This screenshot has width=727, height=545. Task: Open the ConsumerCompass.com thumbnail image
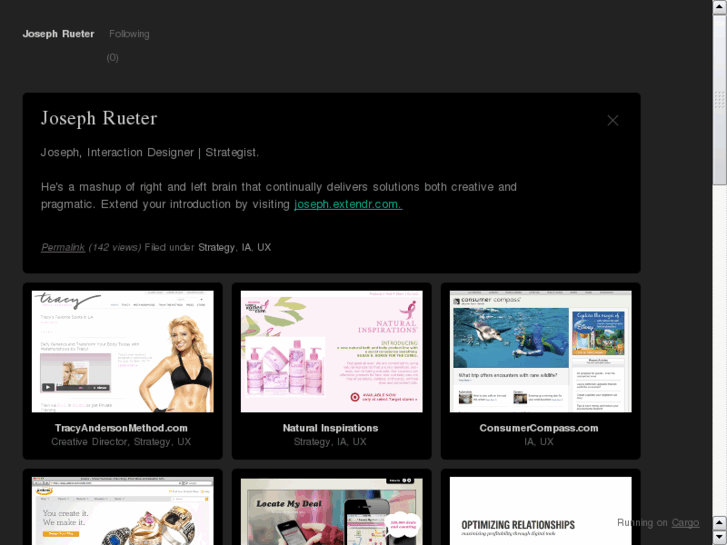point(541,351)
